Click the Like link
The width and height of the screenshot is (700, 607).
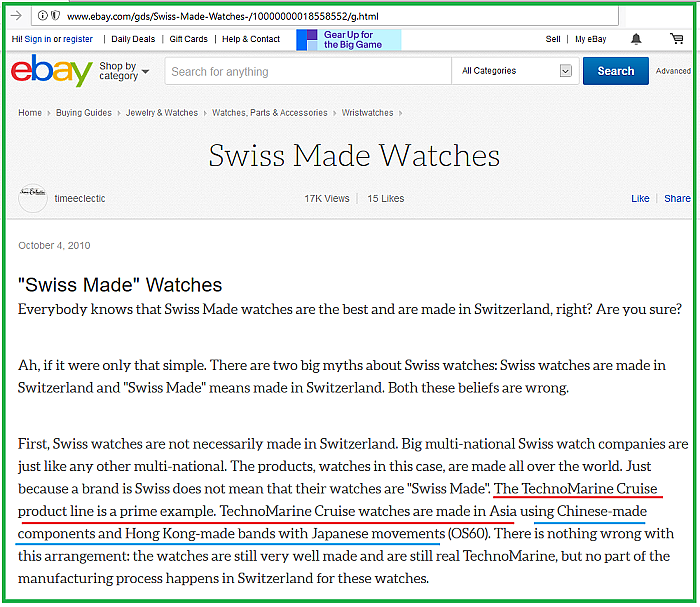(x=640, y=199)
